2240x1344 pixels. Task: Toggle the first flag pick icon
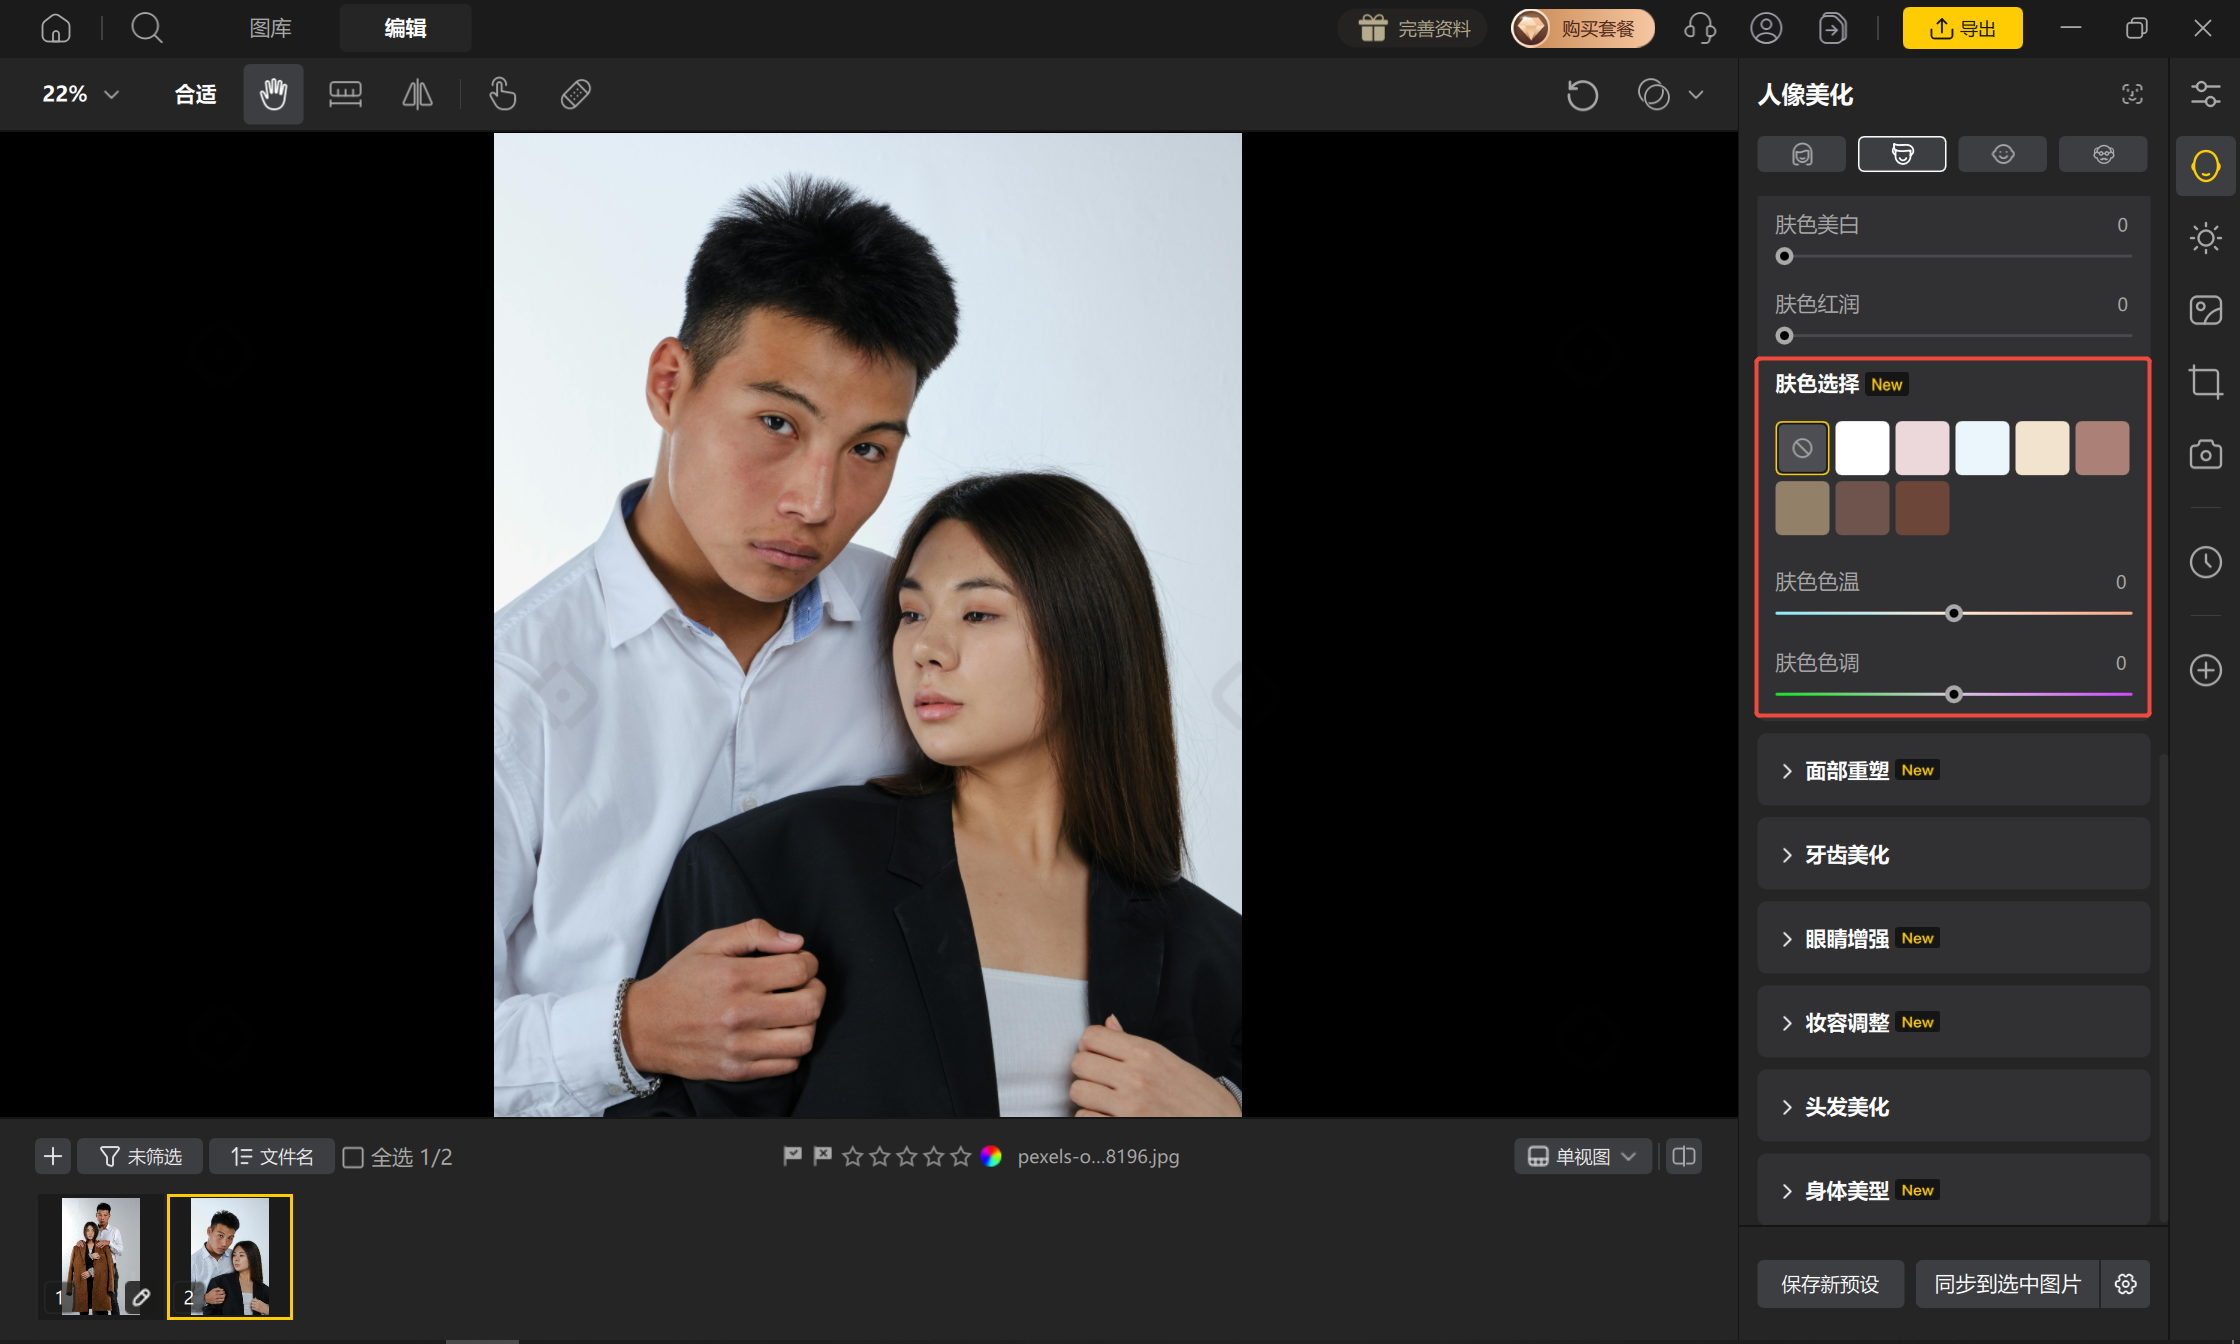click(x=792, y=1156)
